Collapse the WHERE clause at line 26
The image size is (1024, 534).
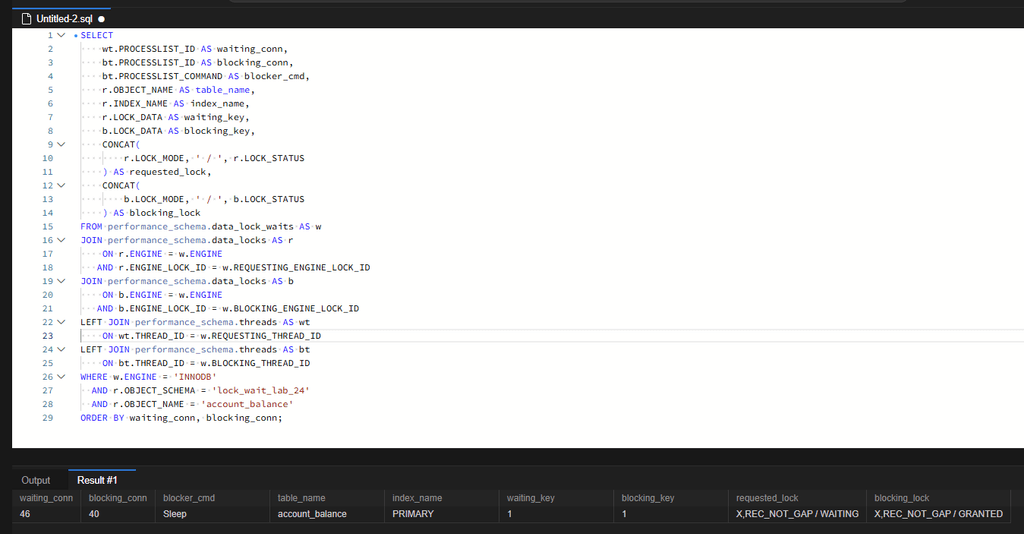tap(61, 377)
